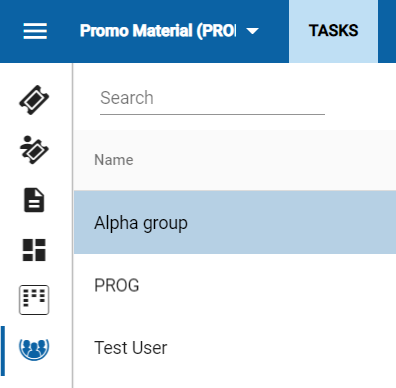Open the tickets view in sidebar

(34, 100)
